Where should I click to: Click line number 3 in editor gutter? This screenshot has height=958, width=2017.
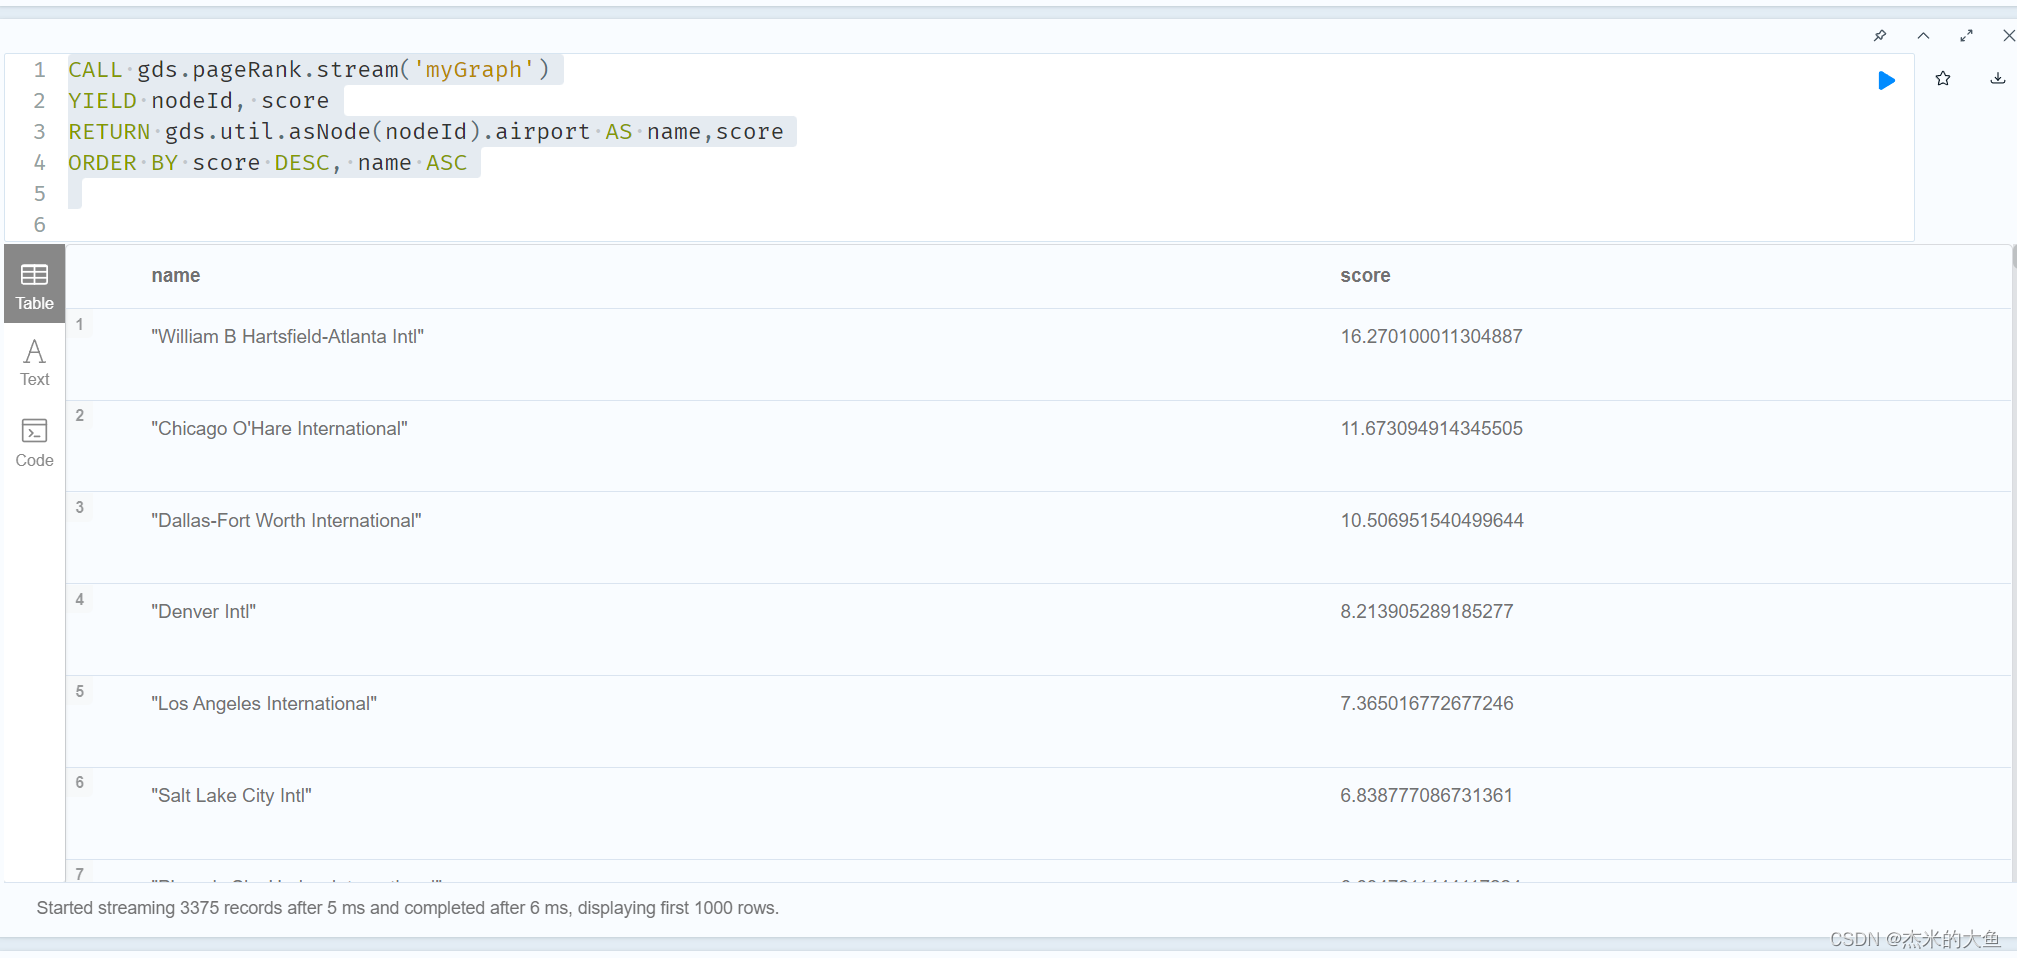[39, 131]
